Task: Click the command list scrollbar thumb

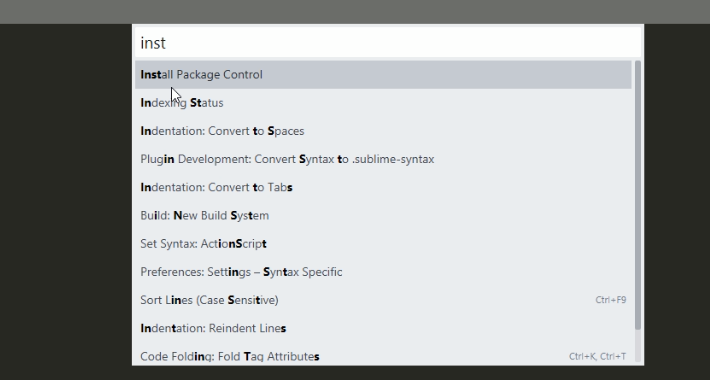Action: (x=638, y=195)
